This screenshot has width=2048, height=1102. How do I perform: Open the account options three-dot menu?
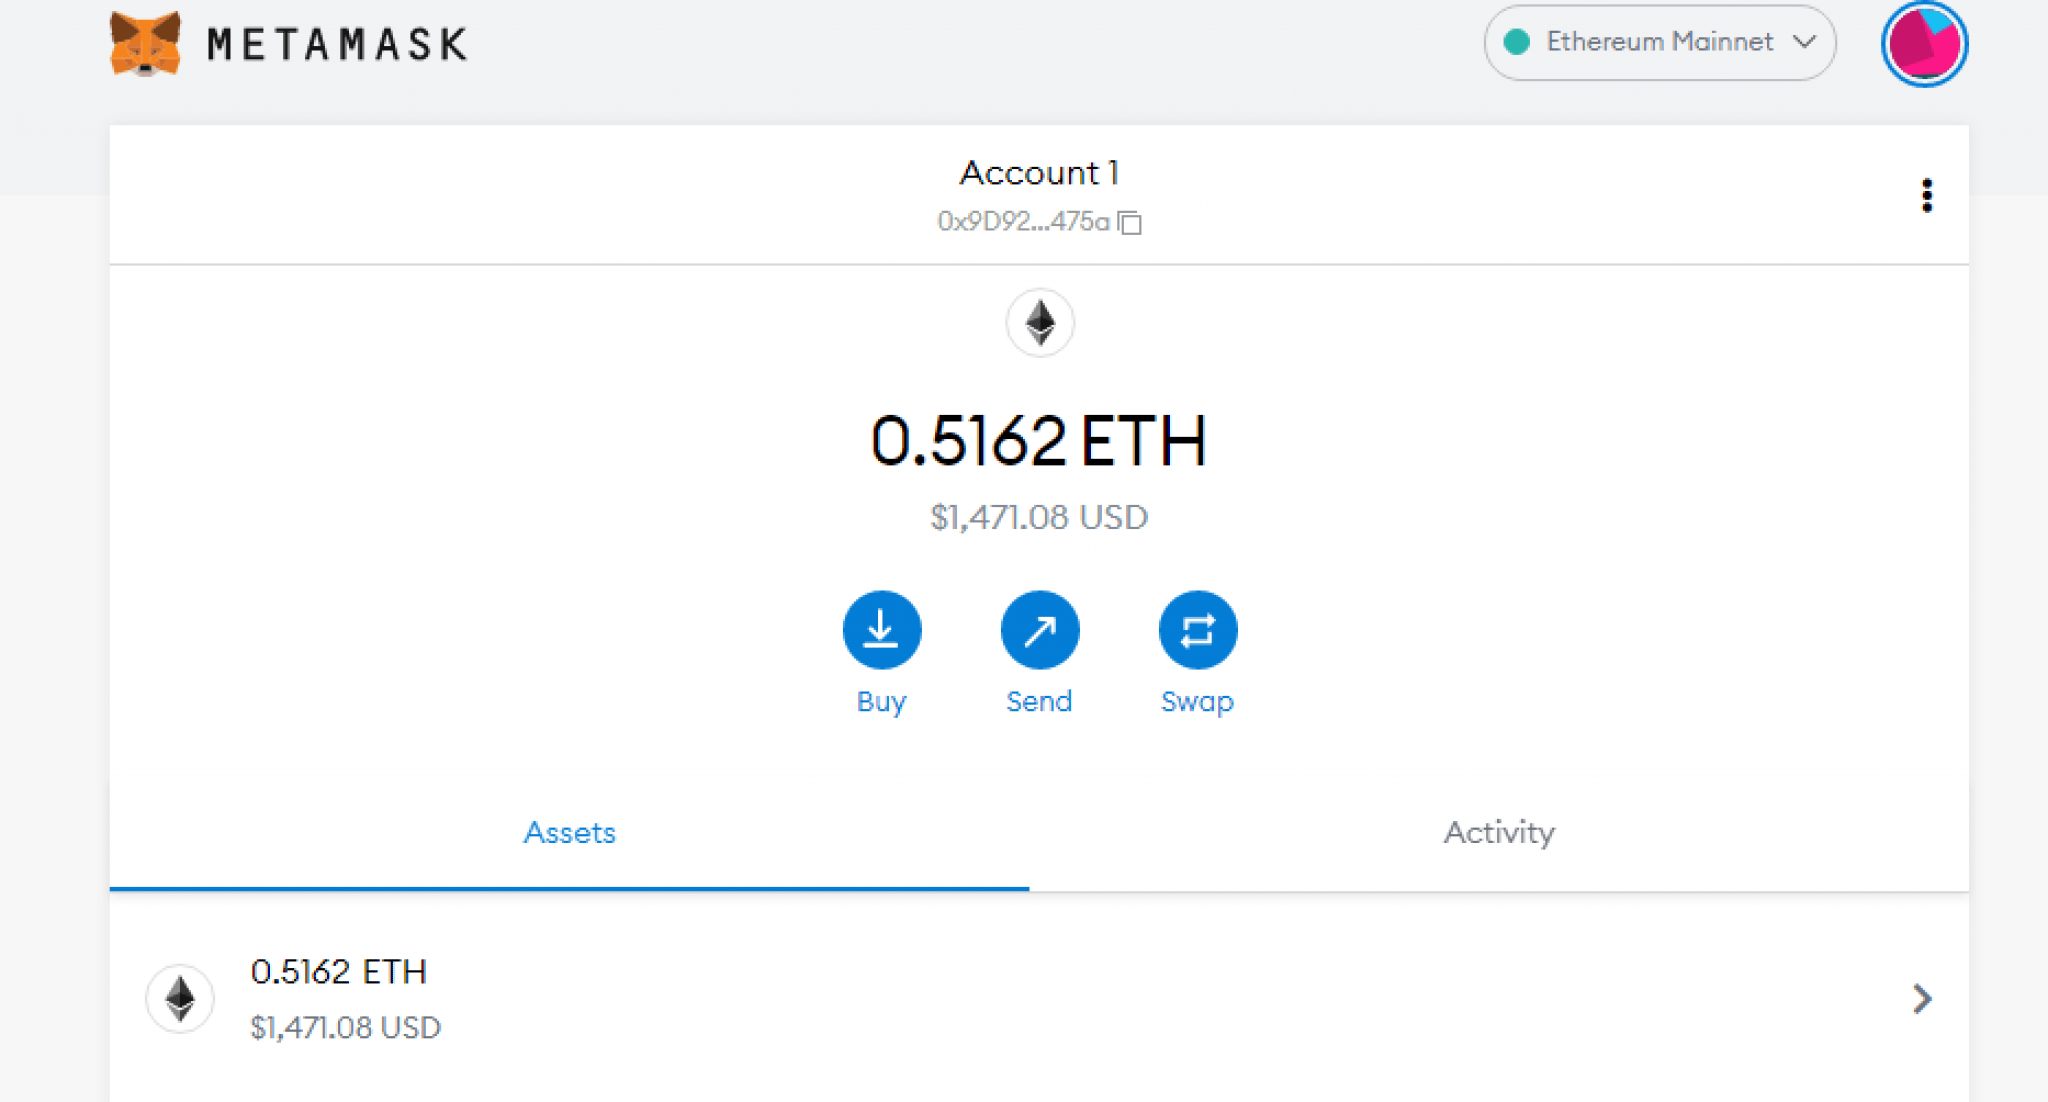click(x=1926, y=195)
